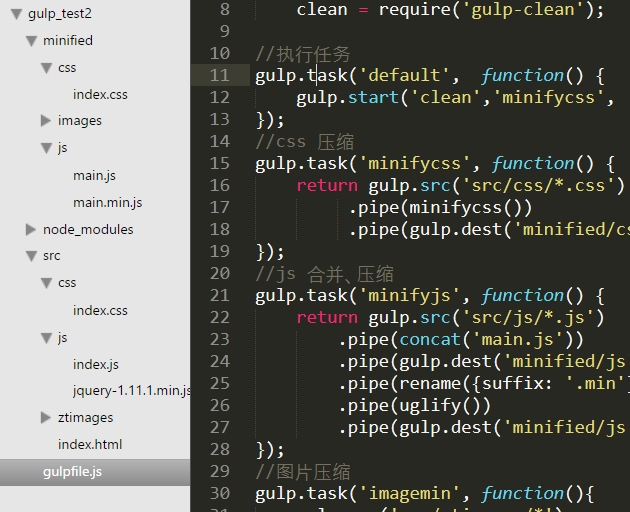Select gulpfile.js in the sidebar
This screenshot has width=630, height=512.
click(x=72, y=471)
